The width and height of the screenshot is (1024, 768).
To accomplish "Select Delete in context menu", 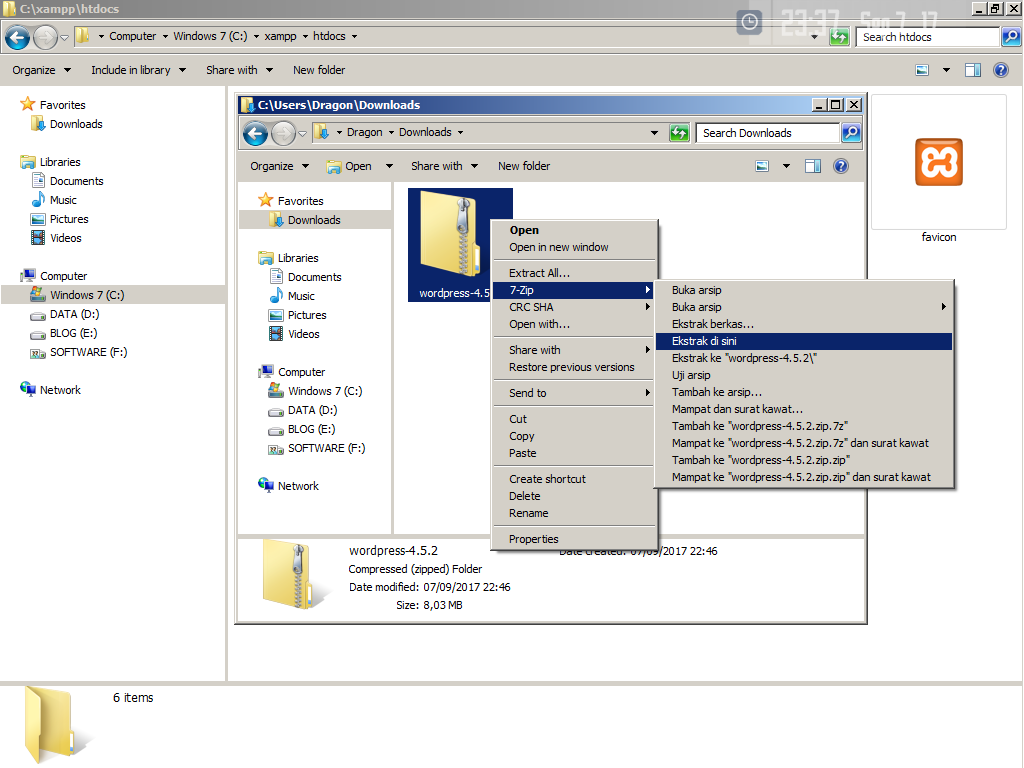I will 574,496.
